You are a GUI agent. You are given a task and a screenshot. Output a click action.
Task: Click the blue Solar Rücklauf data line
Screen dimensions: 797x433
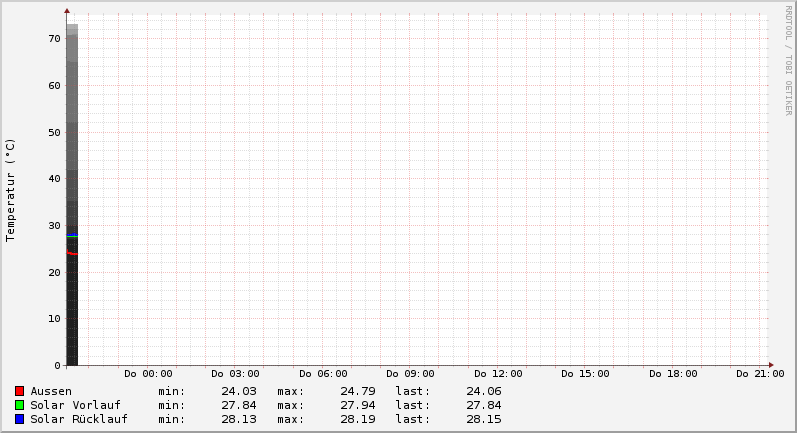pyautogui.click(x=72, y=234)
